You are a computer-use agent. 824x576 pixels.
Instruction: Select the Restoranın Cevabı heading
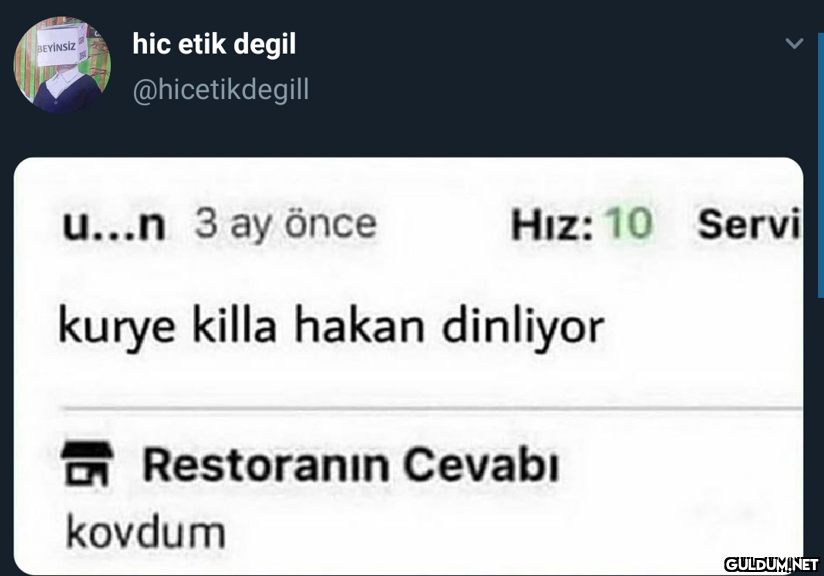tap(351, 465)
